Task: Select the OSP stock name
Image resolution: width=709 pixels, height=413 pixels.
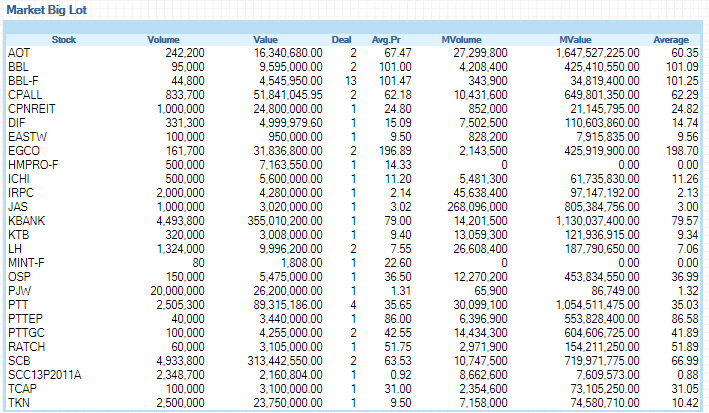Action: pos(19,277)
